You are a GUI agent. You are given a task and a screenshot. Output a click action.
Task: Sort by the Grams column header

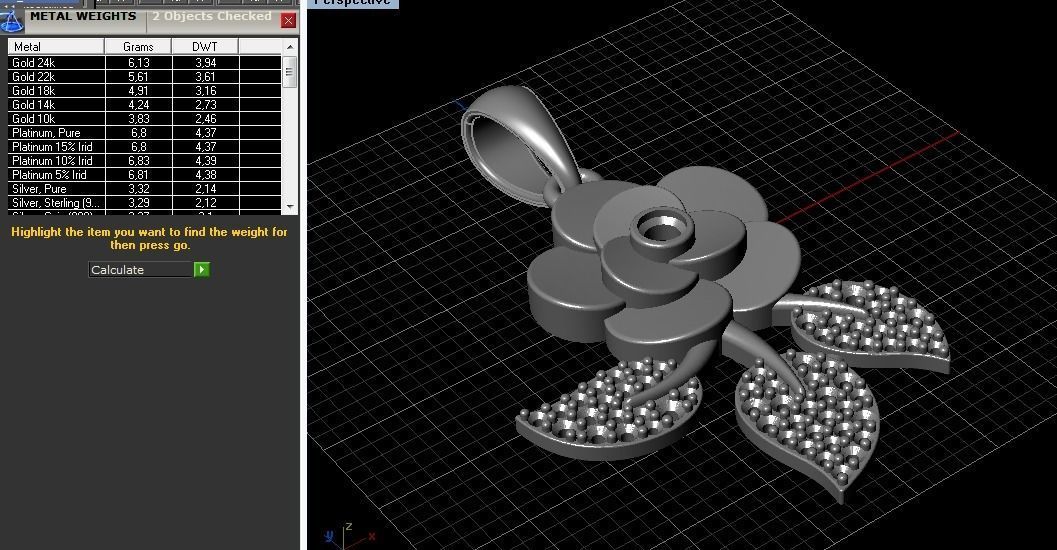[138, 47]
